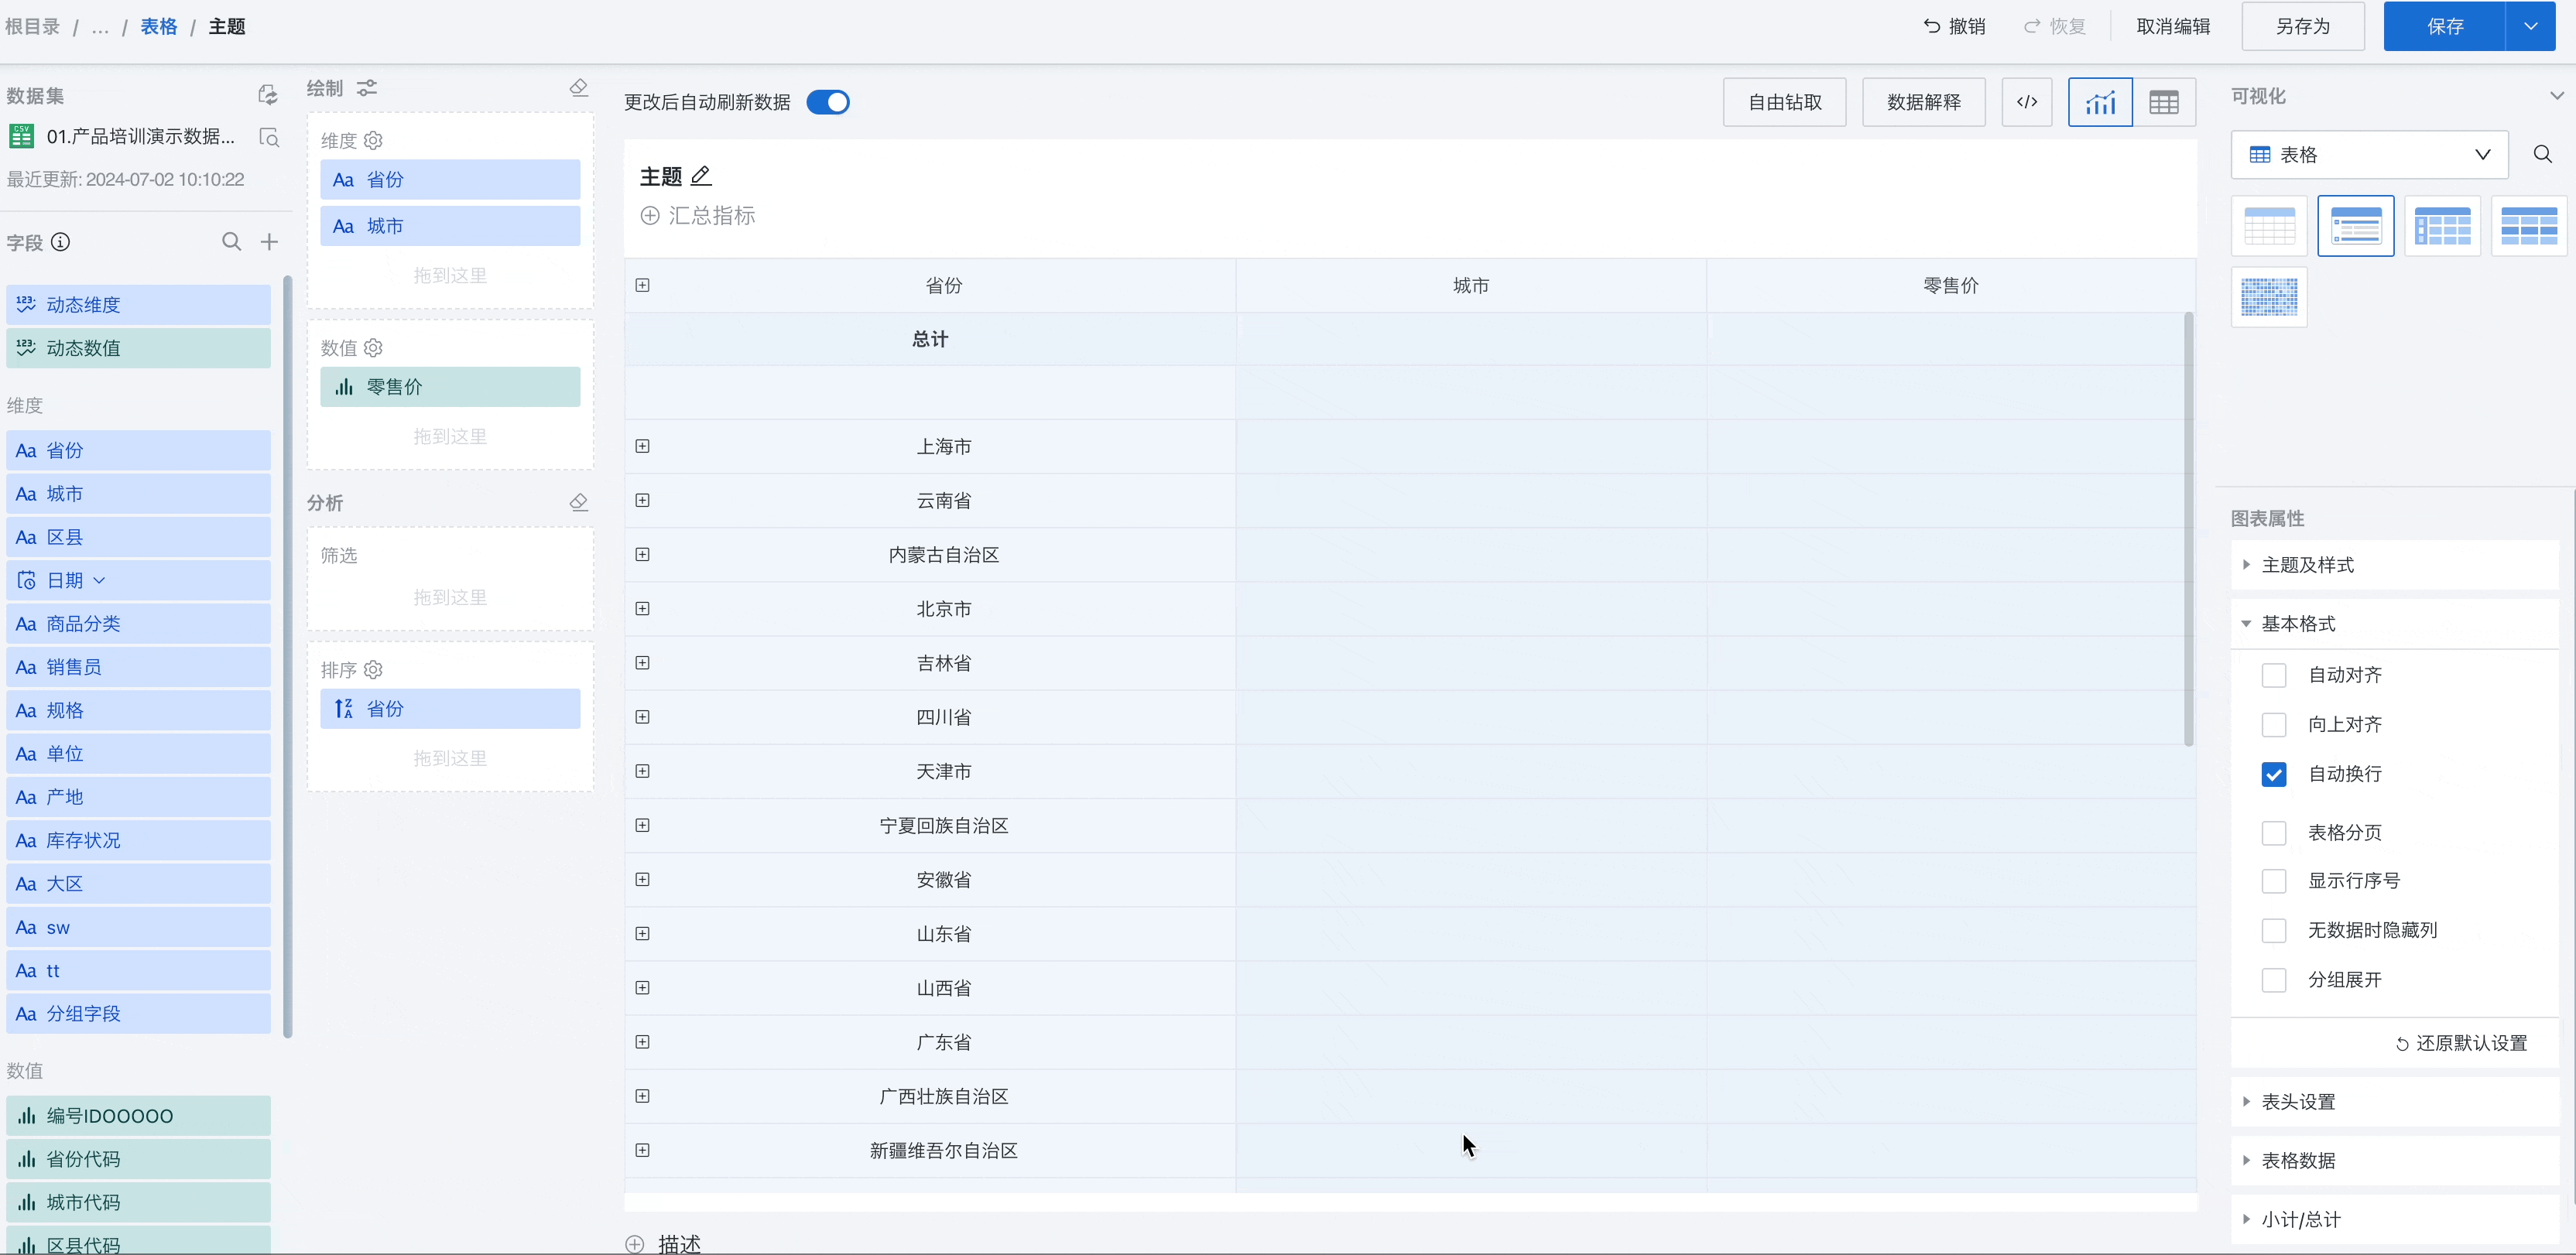Expand all rows via header plus icon
2576x1255 pixels.
pyautogui.click(x=643, y=285)
